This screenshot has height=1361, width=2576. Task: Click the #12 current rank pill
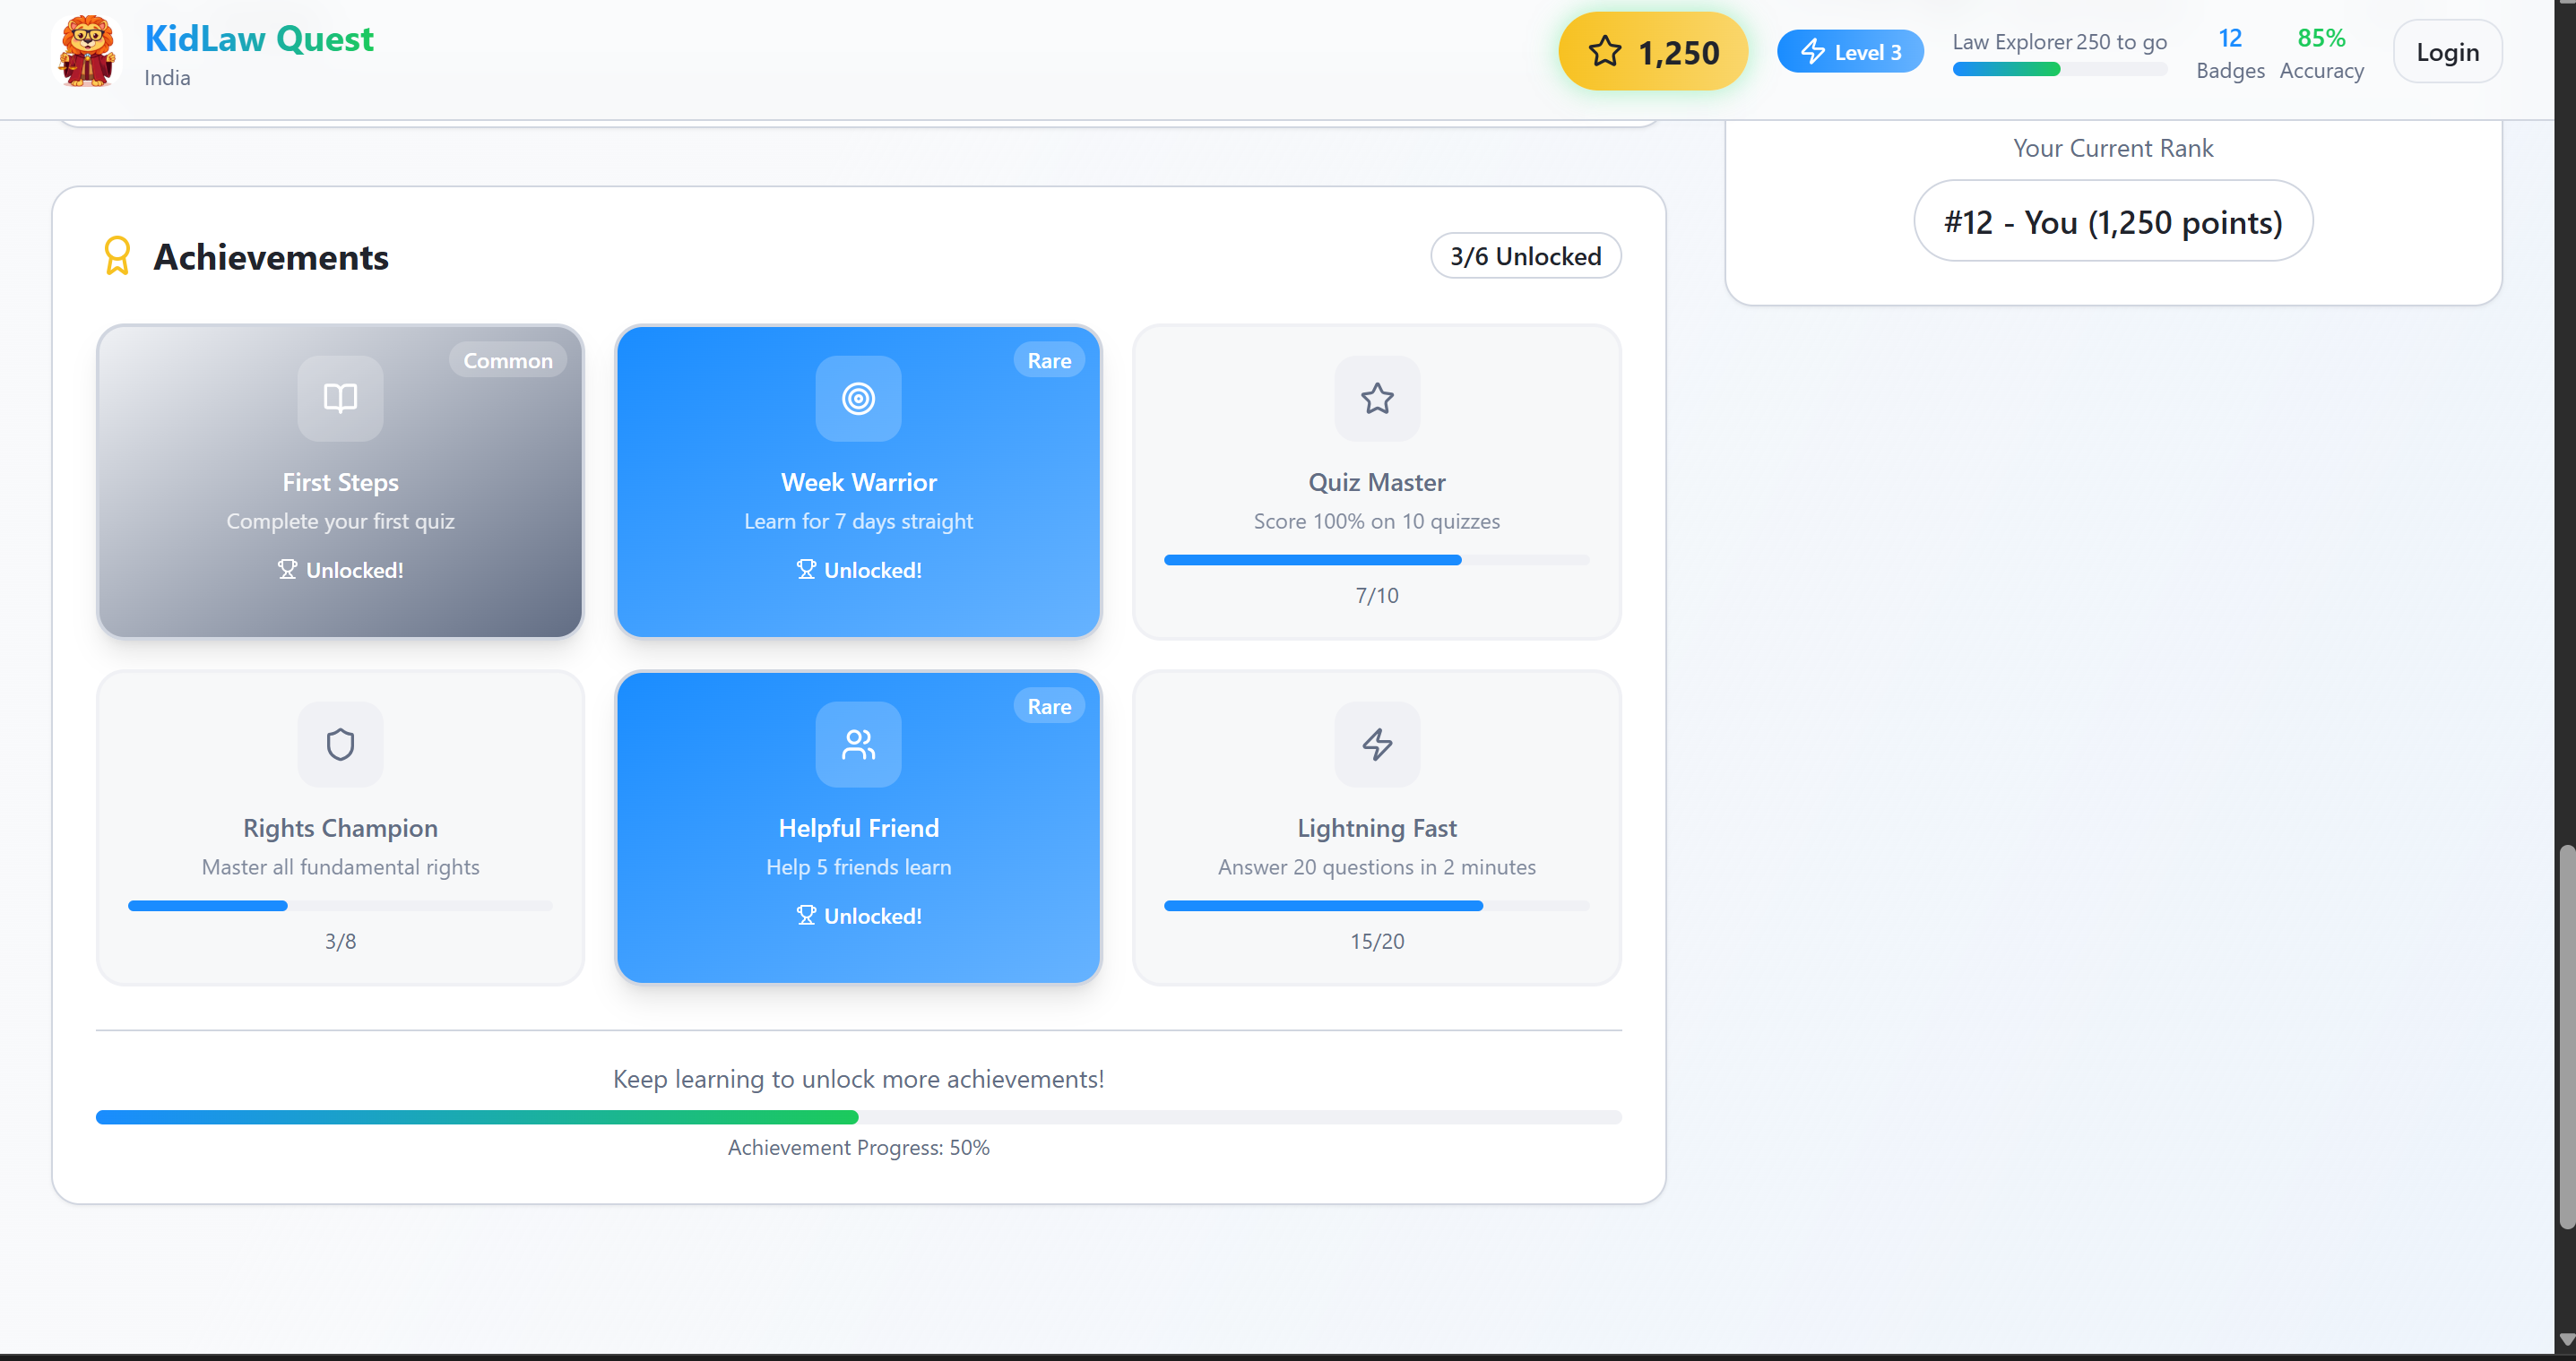coord(2112,221)
